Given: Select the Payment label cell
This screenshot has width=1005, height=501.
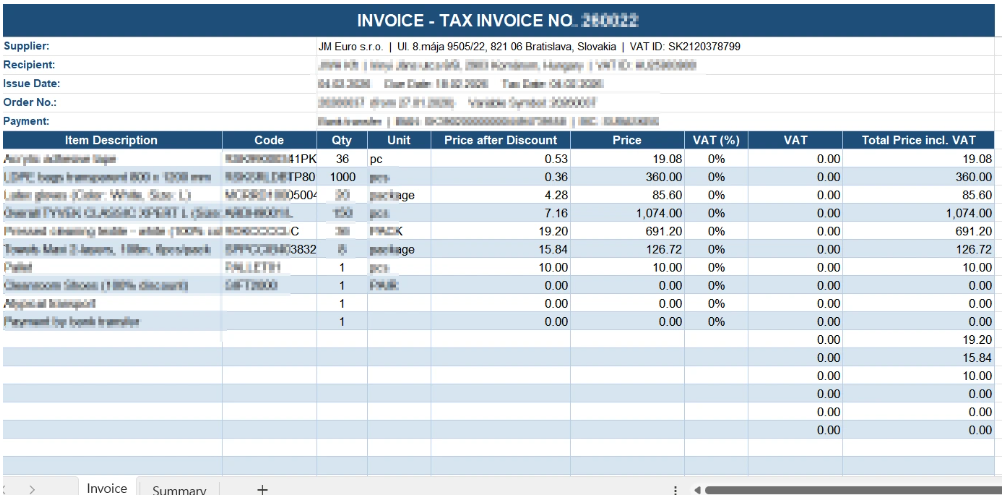Looking at the screenshot, I should 27,121.
